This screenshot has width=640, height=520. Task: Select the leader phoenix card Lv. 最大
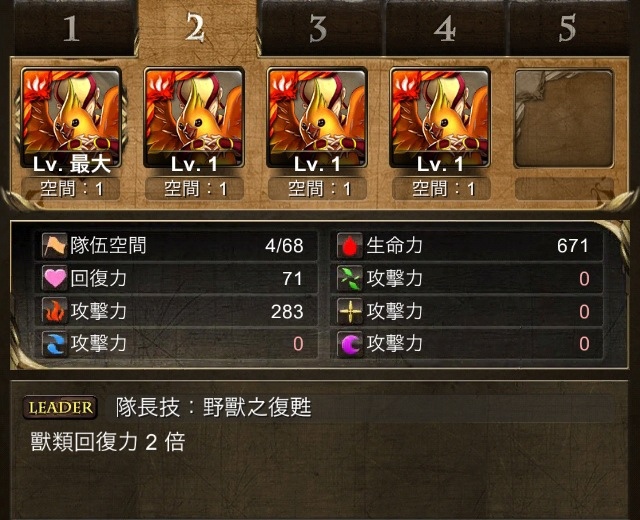coord(71,118)
